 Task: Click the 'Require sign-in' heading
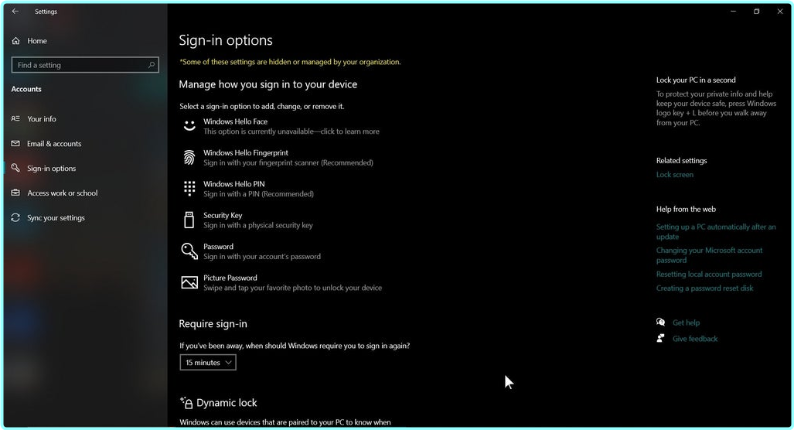[213, 324]
